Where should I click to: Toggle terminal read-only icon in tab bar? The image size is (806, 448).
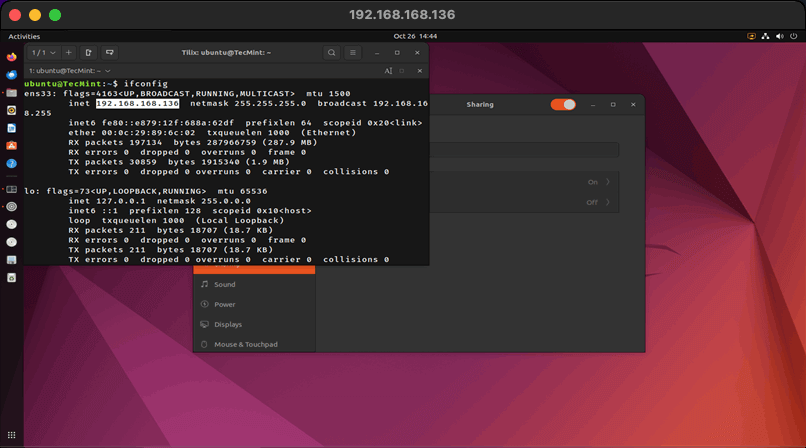tap(387, 71)
